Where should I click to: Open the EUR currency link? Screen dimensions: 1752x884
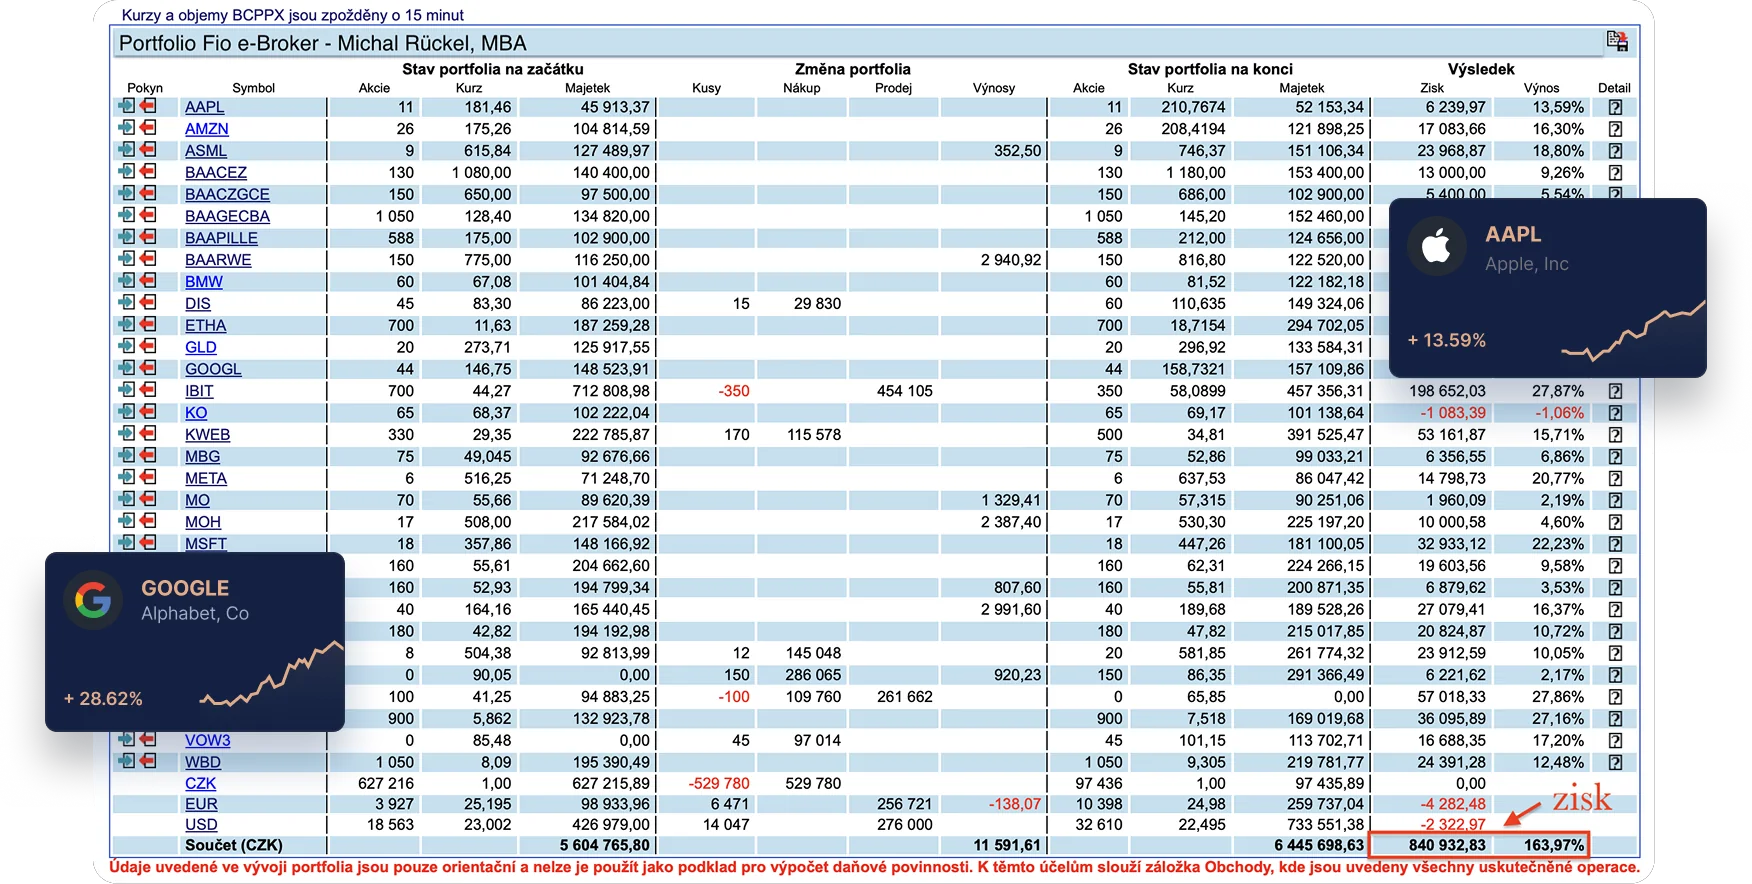point(201,804)
